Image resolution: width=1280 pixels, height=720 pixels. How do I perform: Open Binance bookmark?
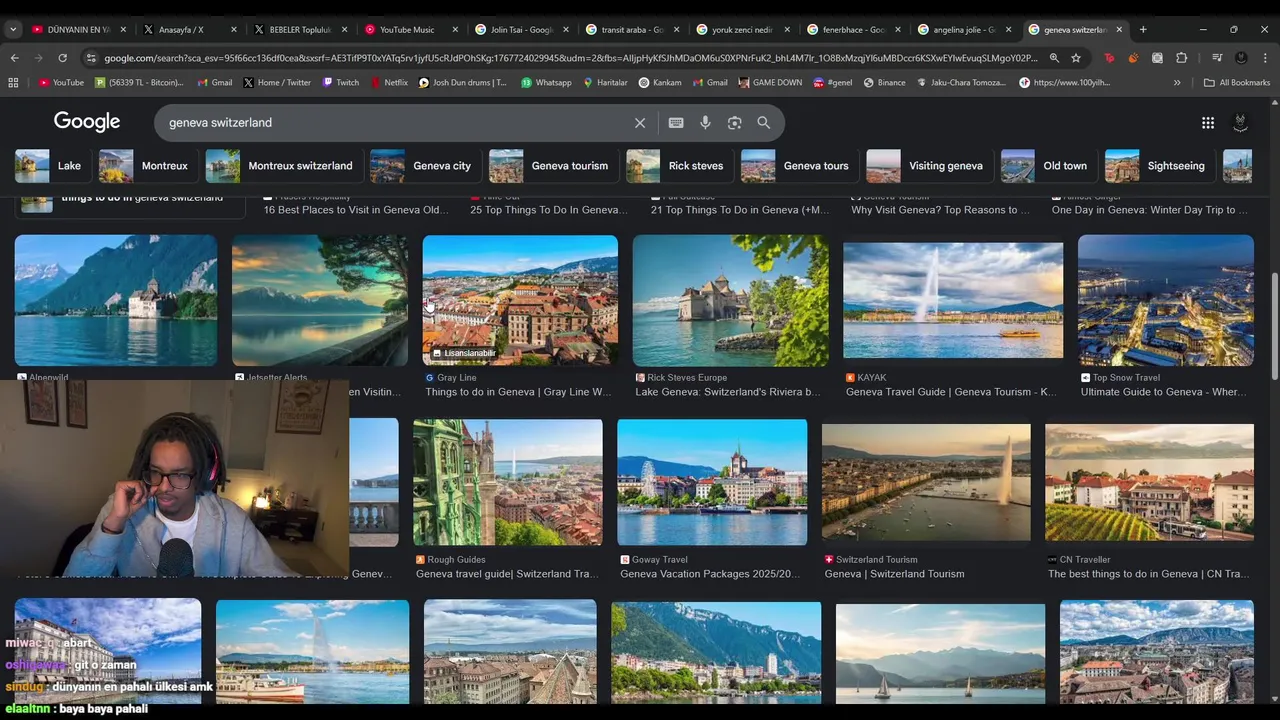coord(884,83)
